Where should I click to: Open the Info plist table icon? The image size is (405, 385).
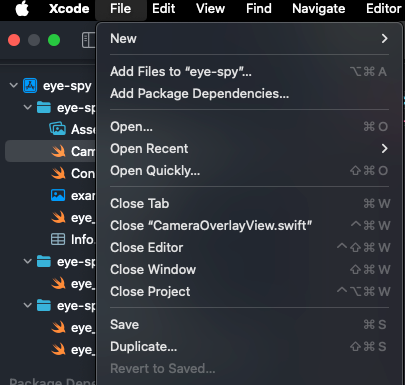(58, 239)
